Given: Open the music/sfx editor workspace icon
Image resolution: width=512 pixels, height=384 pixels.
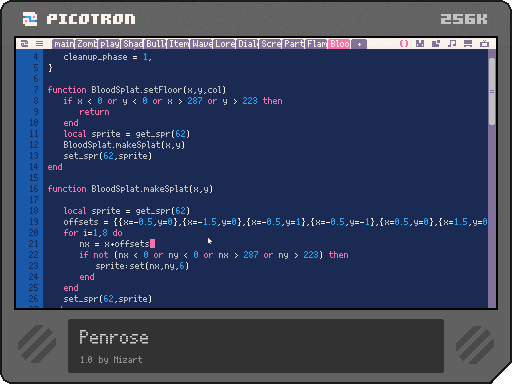Looking at the screenshot, I should click(452, 44).
